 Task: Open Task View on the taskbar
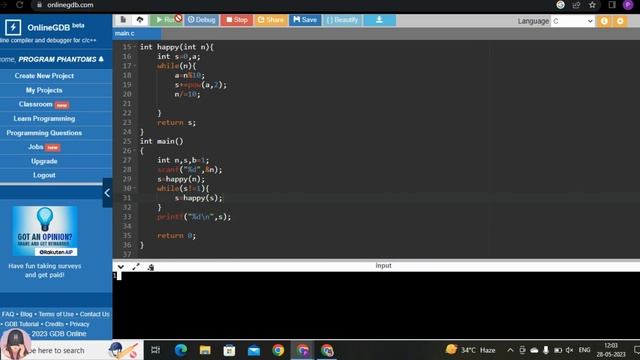(156, 350)
